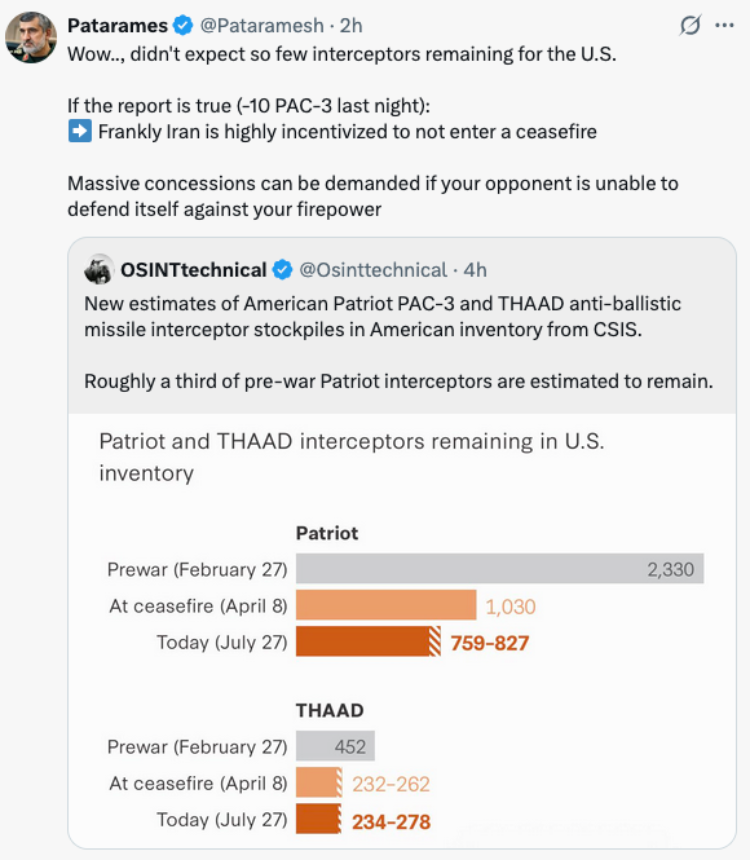
Task: Open the interceptor inventory chart image
Action: (x=402, y=631)
